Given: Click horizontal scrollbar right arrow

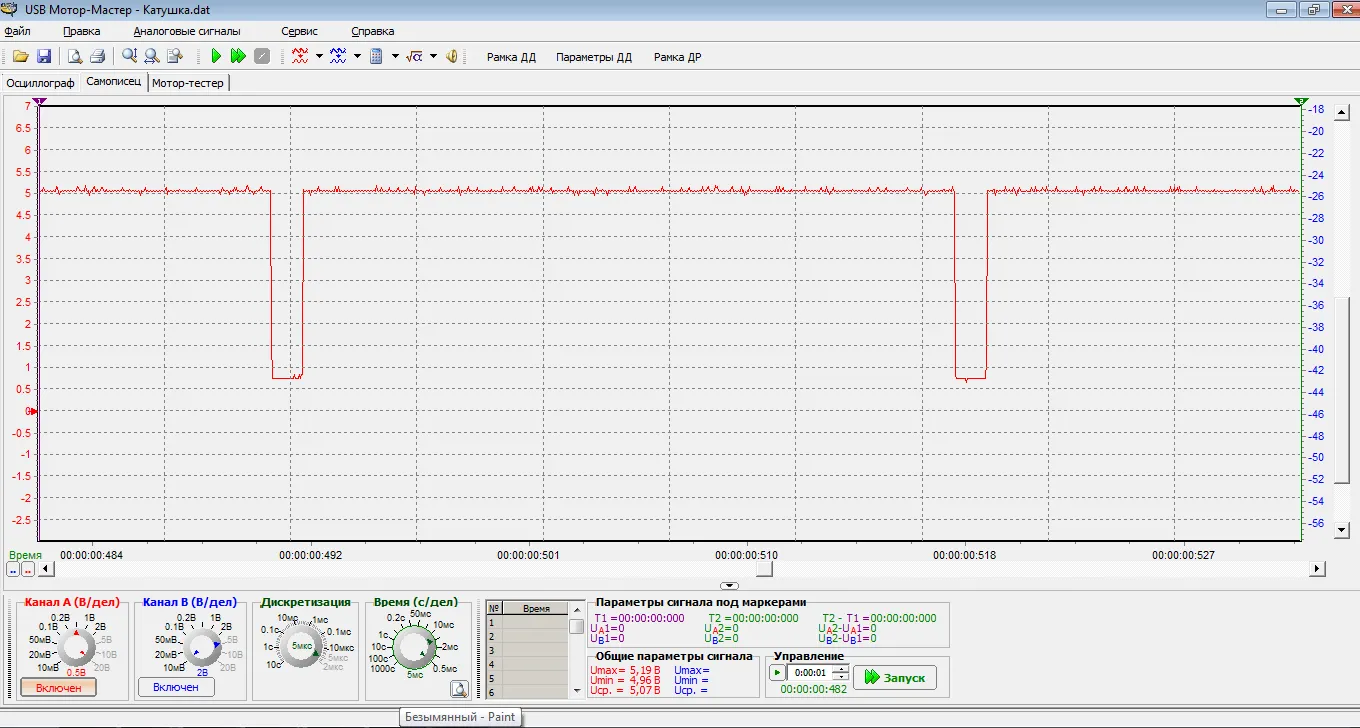Looking at the screenshot, I should click(1318, 568).
